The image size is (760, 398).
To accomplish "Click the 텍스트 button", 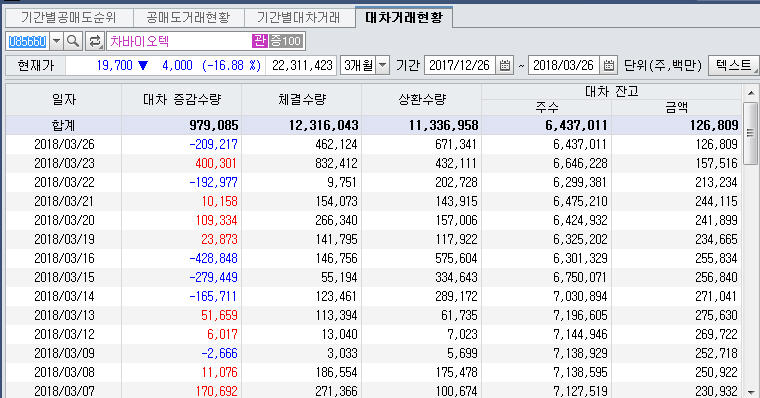I will [733, 65].
